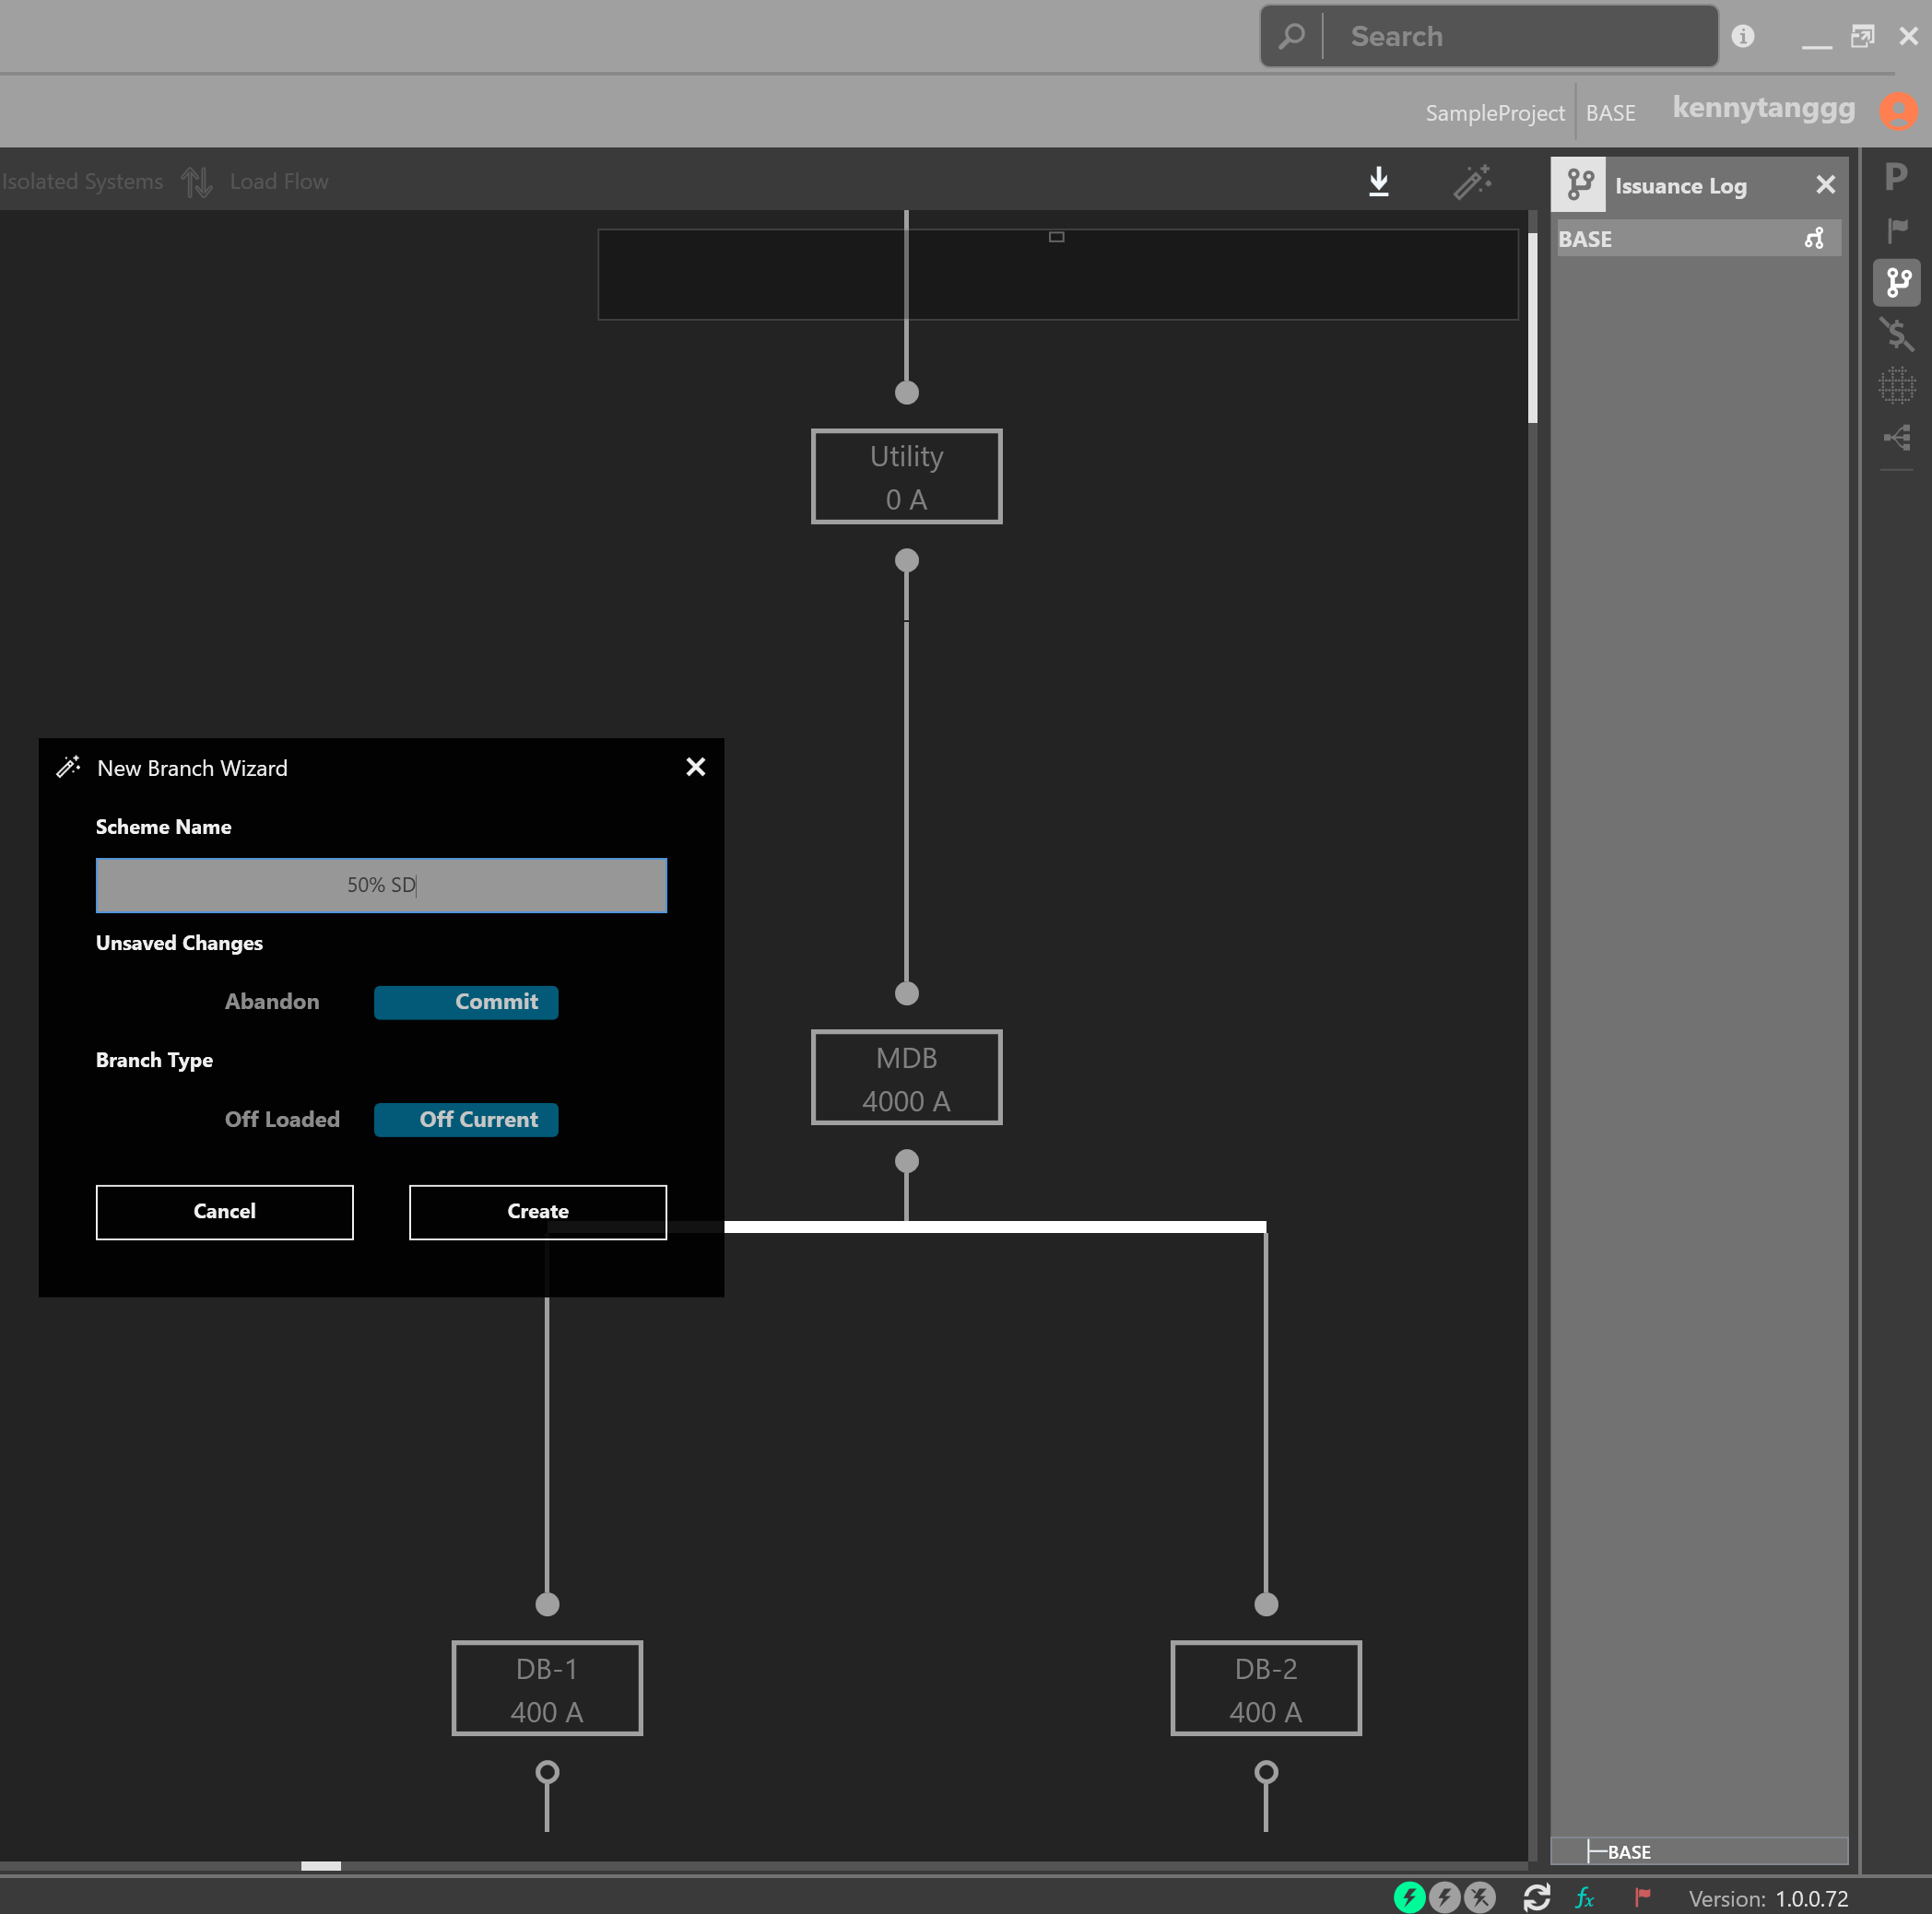This screenshot has width=1932, height=1914.
Task: Click the crossed-out dollar cost icon
Action: [x=1896, y=334]
